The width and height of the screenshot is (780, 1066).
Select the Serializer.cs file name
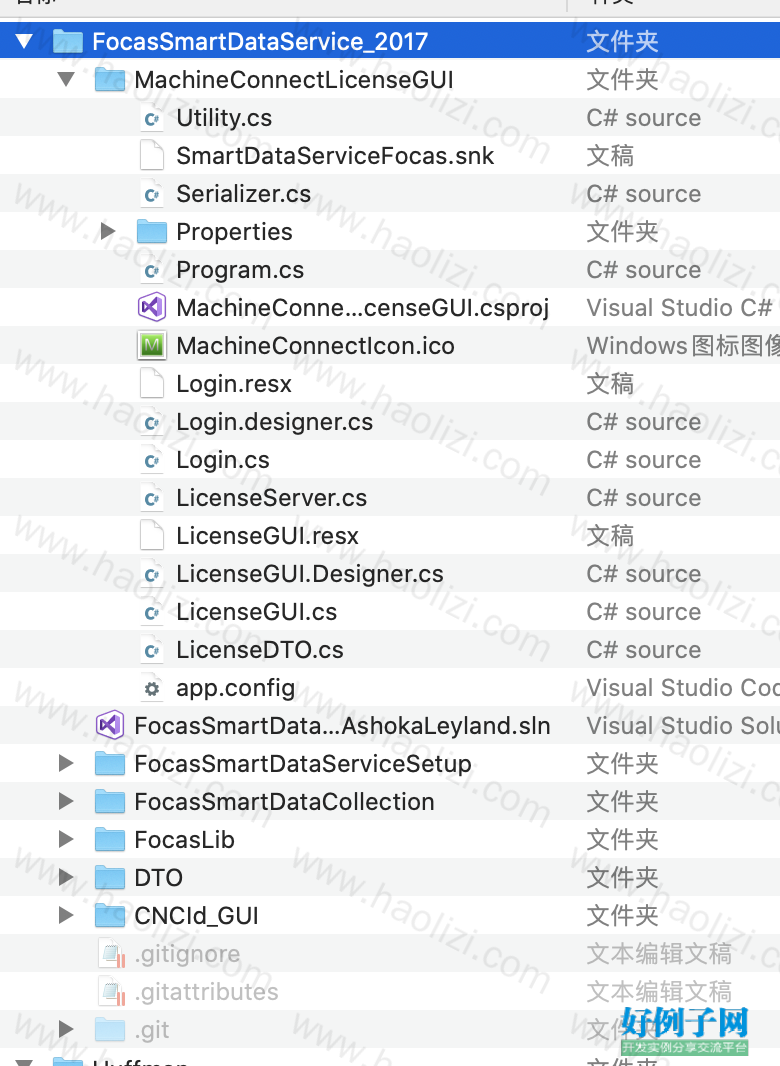pos(243,194)
